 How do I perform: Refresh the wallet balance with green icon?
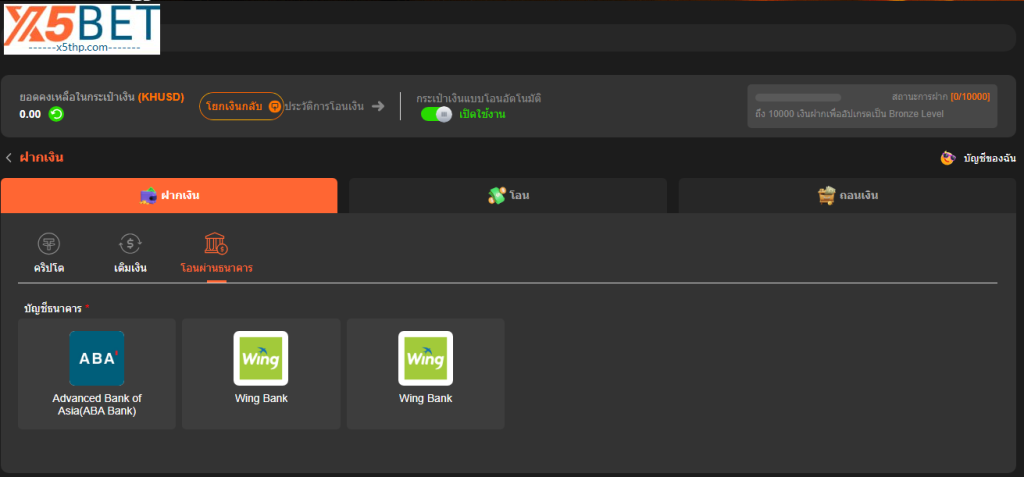(57, 114)
